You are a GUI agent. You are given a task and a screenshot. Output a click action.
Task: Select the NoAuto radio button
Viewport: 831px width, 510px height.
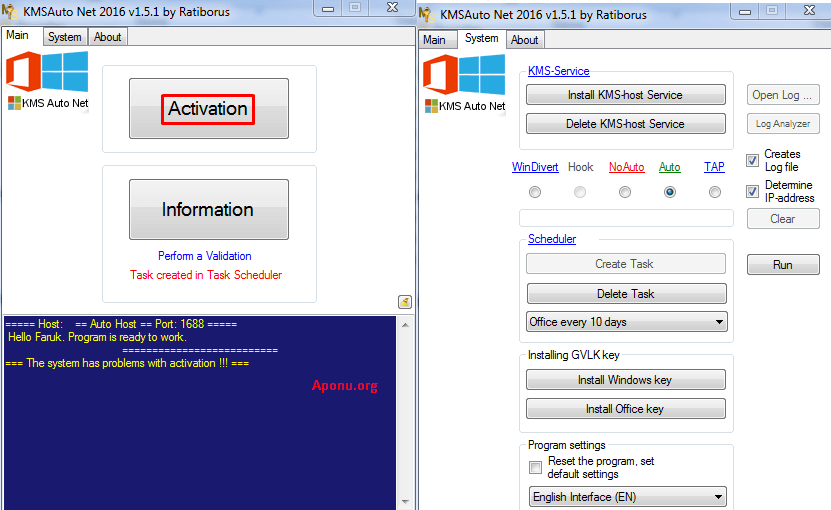625,192
